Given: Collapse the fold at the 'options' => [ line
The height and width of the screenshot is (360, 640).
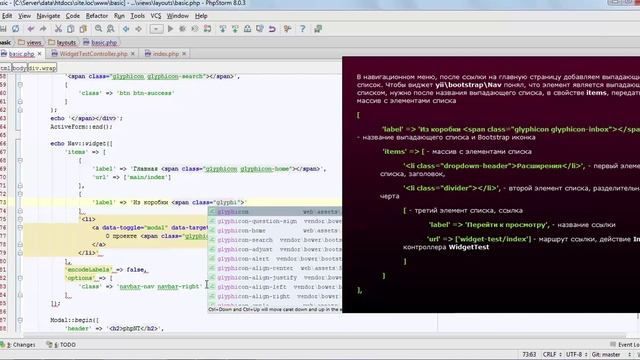Looking at the screenshot, I should (20, 278).
